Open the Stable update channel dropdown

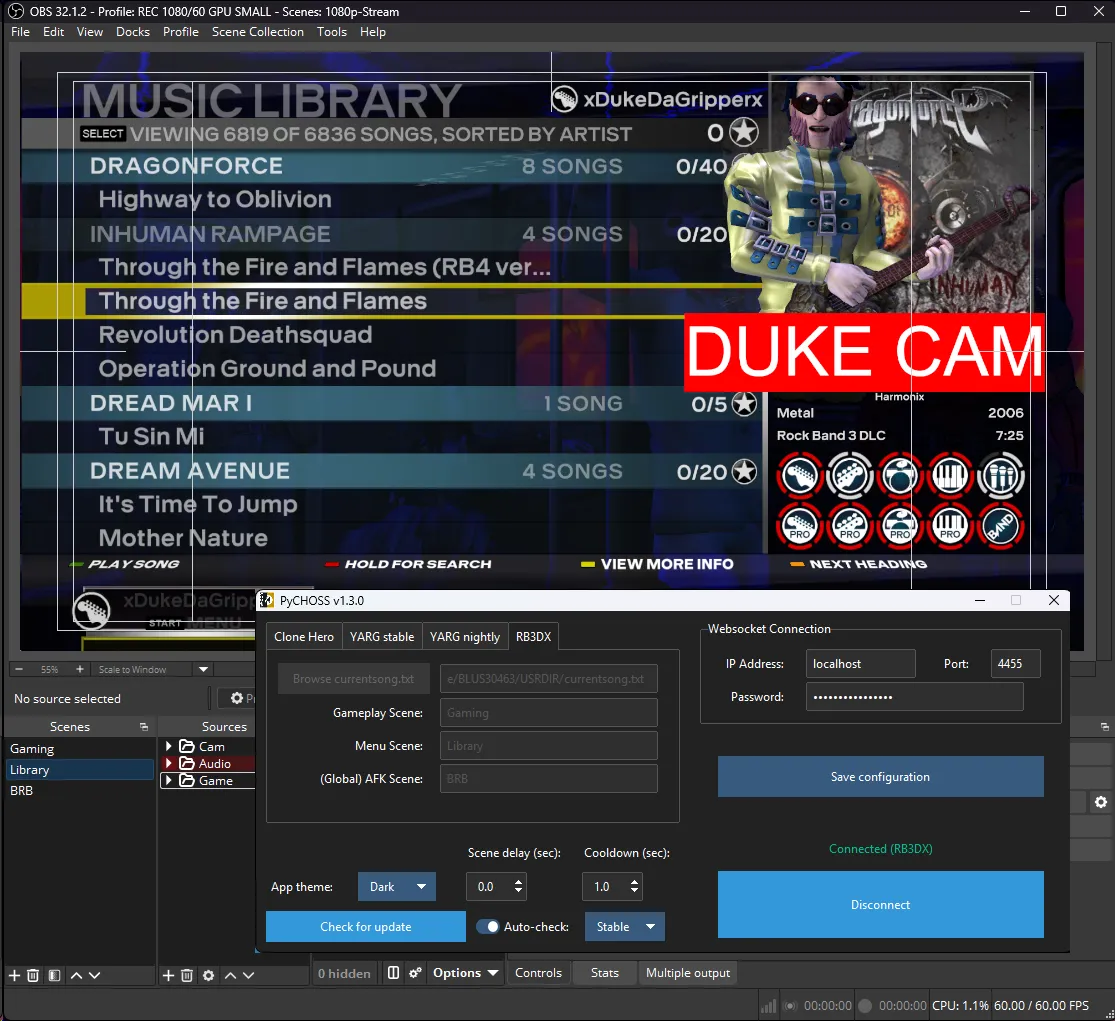click(625, 926)
